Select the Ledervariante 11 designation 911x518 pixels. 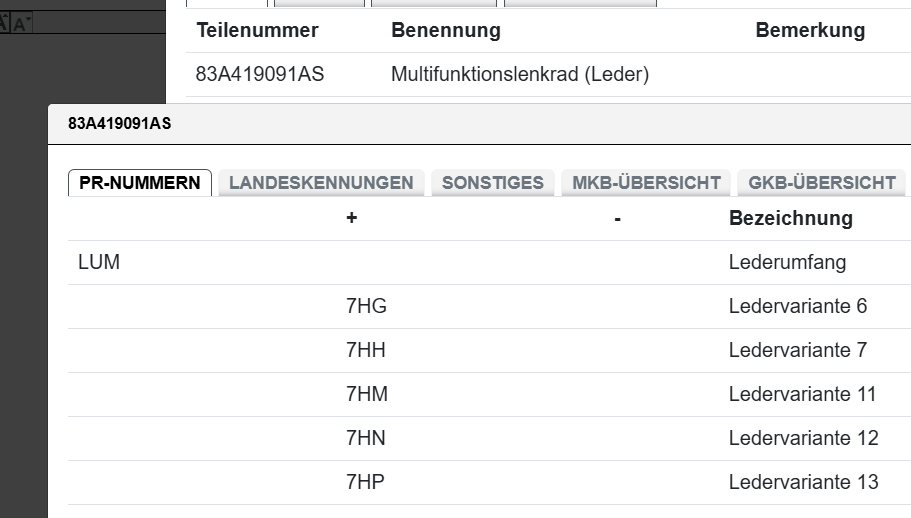tap(802, 395)
